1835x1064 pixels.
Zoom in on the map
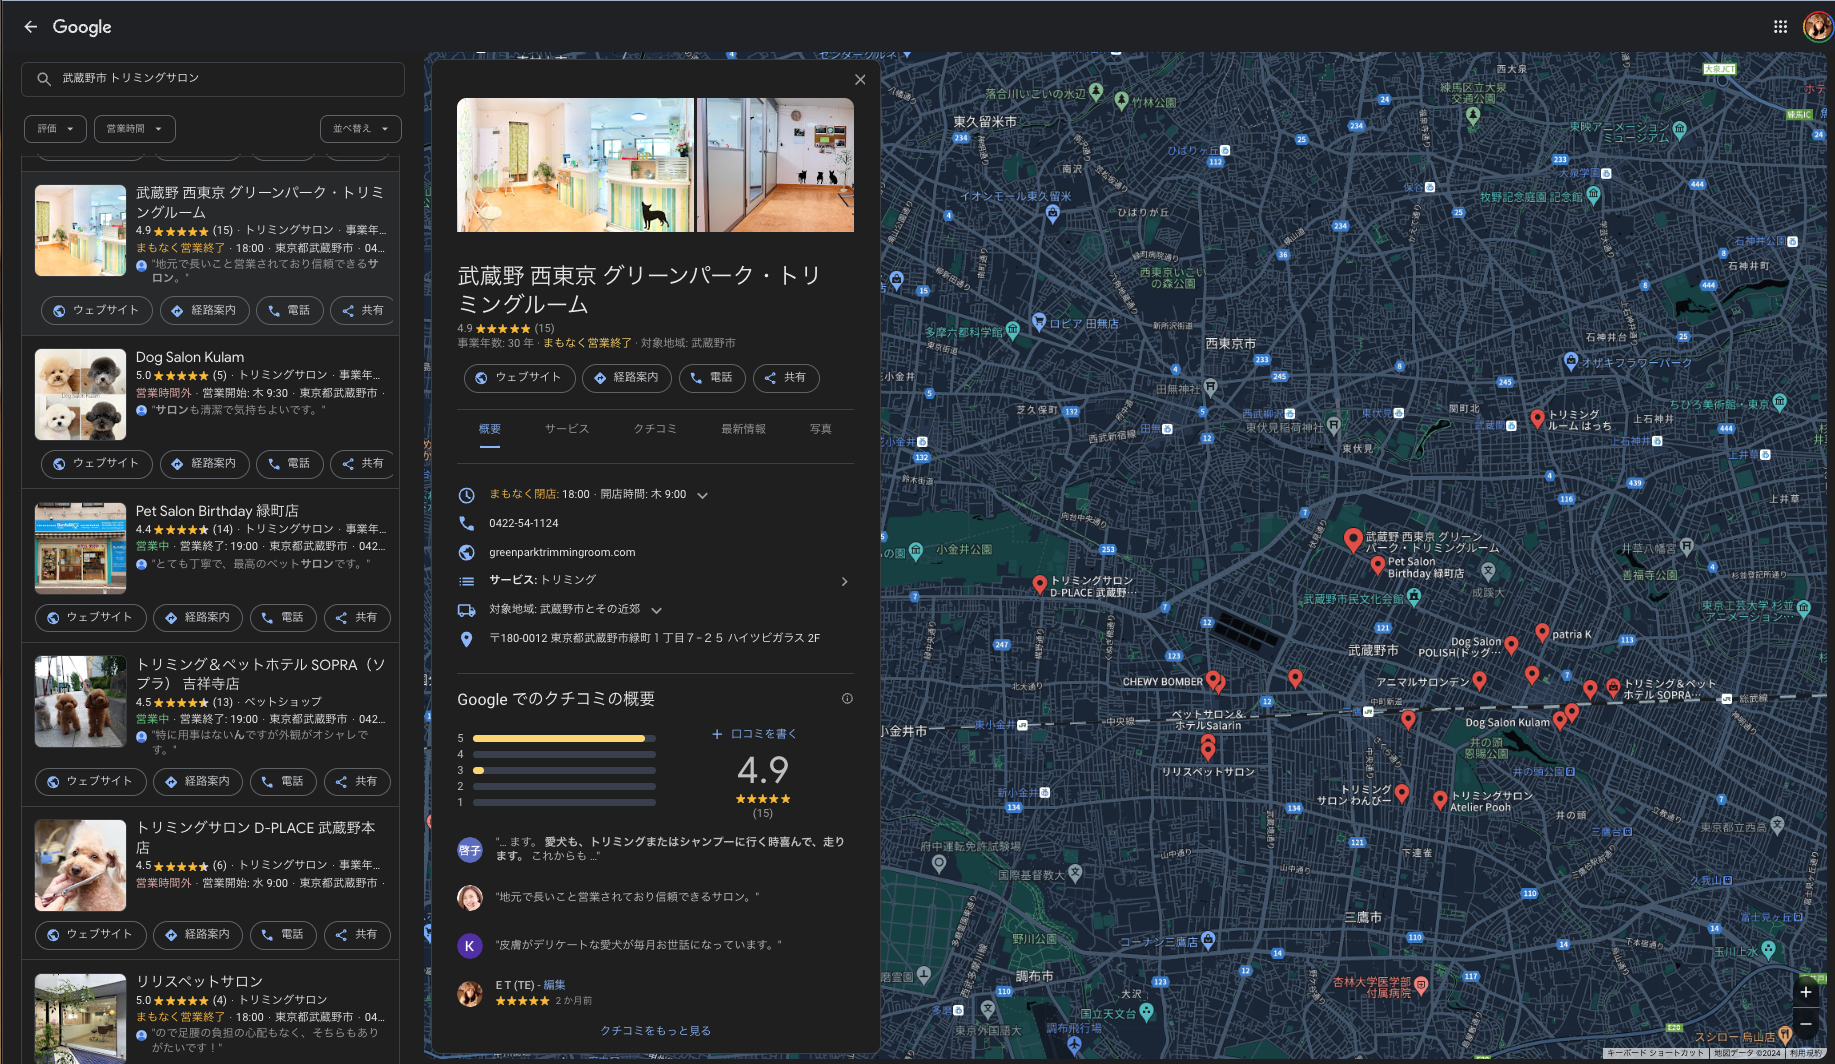tap(1806, 992)
